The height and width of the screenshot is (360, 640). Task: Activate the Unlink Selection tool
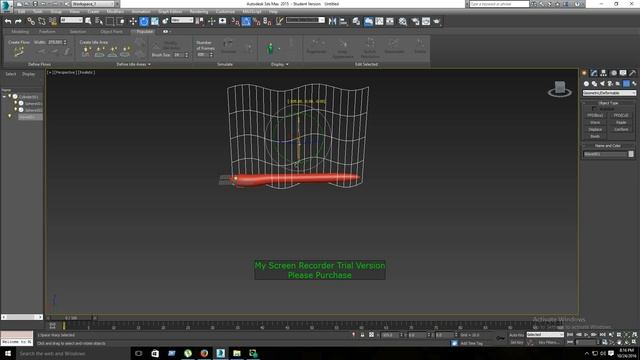point(42,21)
